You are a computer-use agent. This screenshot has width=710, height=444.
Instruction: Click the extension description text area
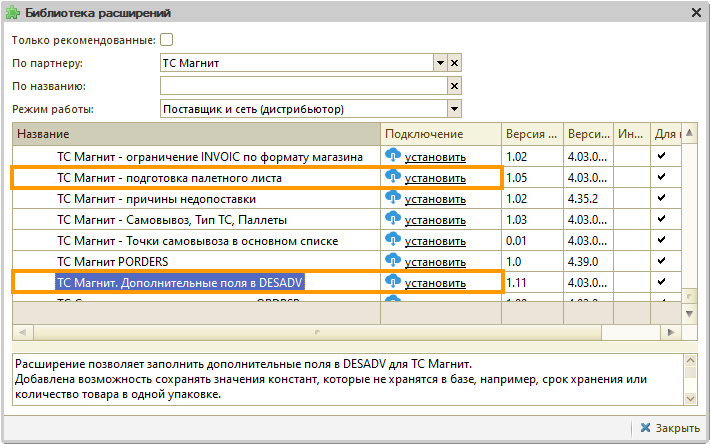[348, 379]
